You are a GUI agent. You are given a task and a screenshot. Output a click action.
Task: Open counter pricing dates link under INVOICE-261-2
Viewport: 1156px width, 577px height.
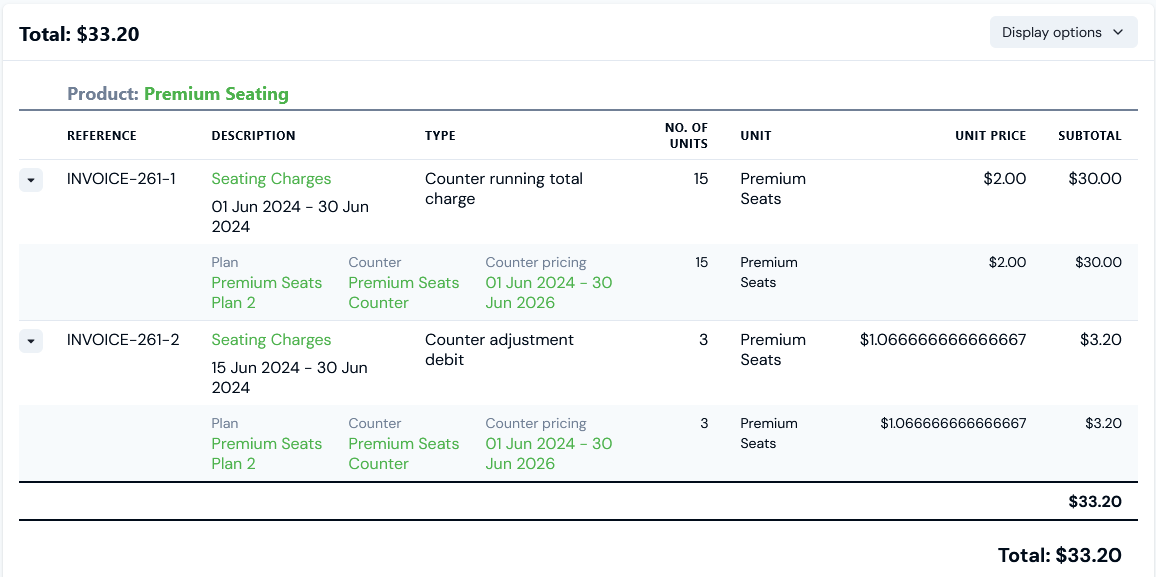click(548, 453)
